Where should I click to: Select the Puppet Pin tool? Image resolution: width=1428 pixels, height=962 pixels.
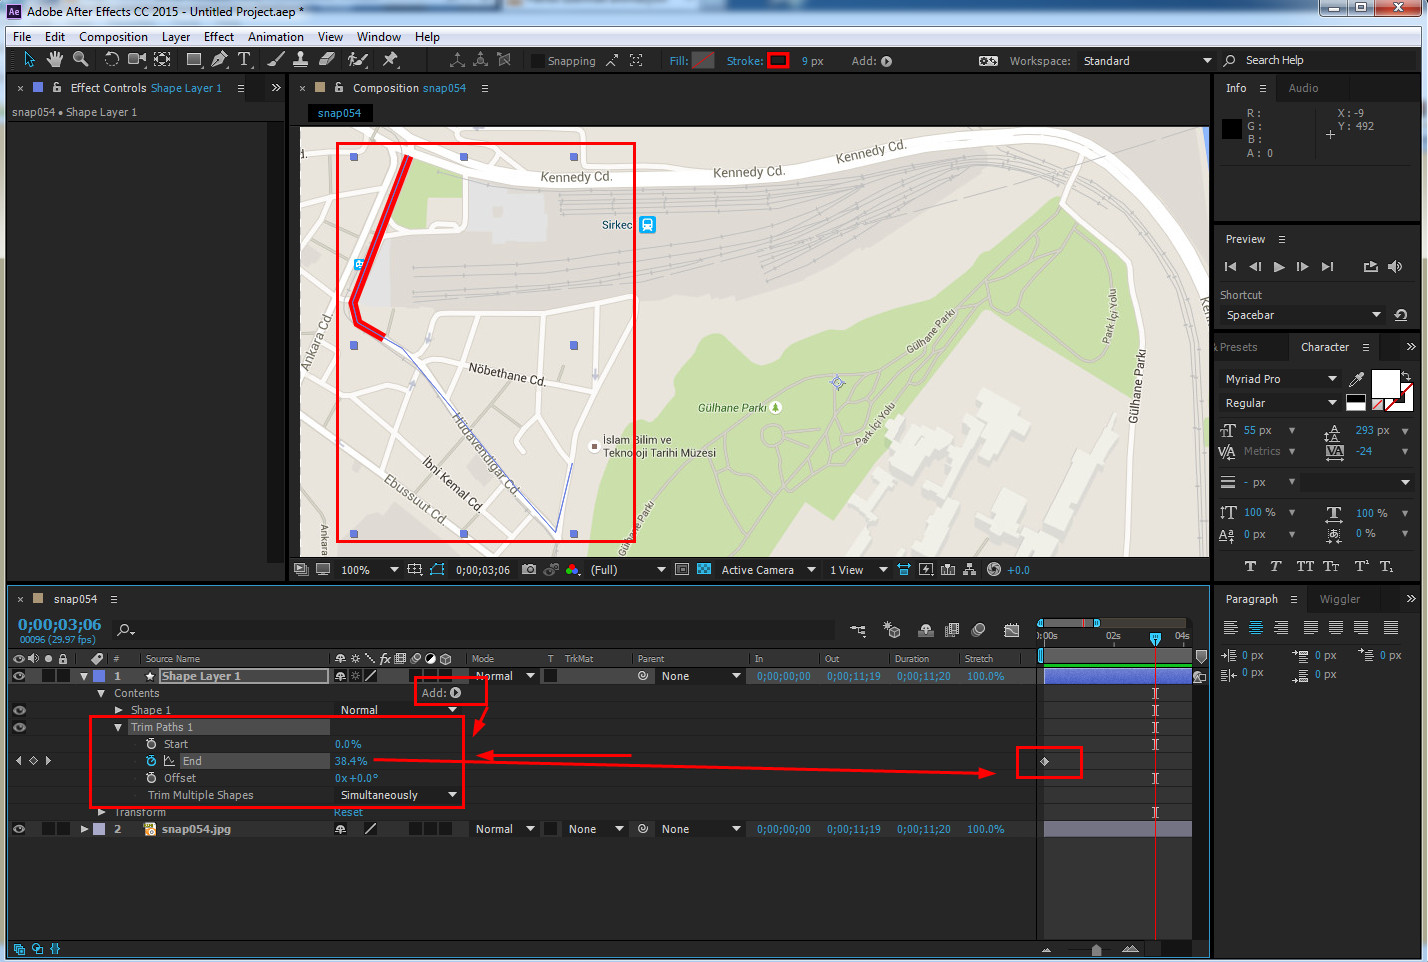pos(391,60)
